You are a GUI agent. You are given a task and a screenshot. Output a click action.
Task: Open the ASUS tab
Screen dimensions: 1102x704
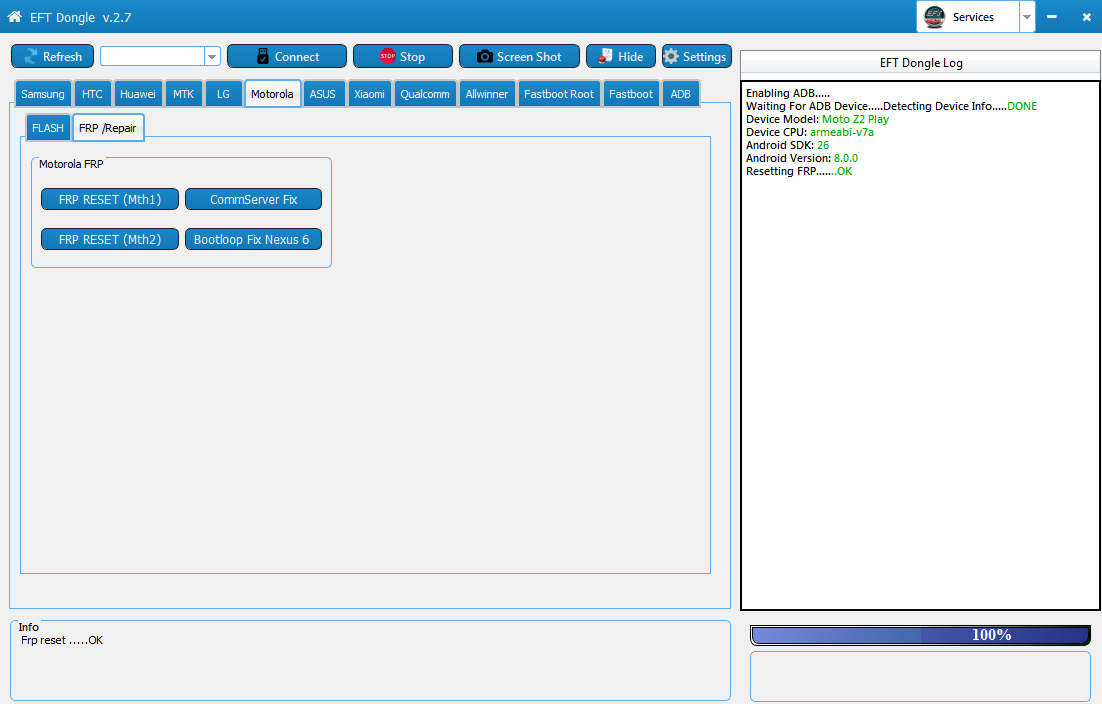click(x=323, y=93)
